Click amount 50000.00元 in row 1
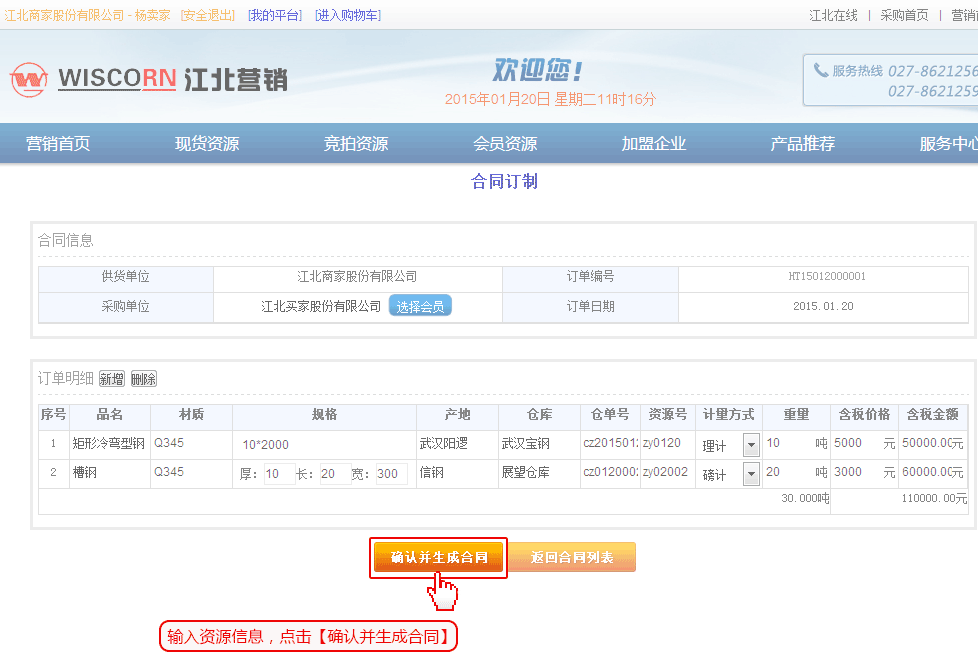The image size is (978, 668). pyautogui.click(x=932, y=443)
